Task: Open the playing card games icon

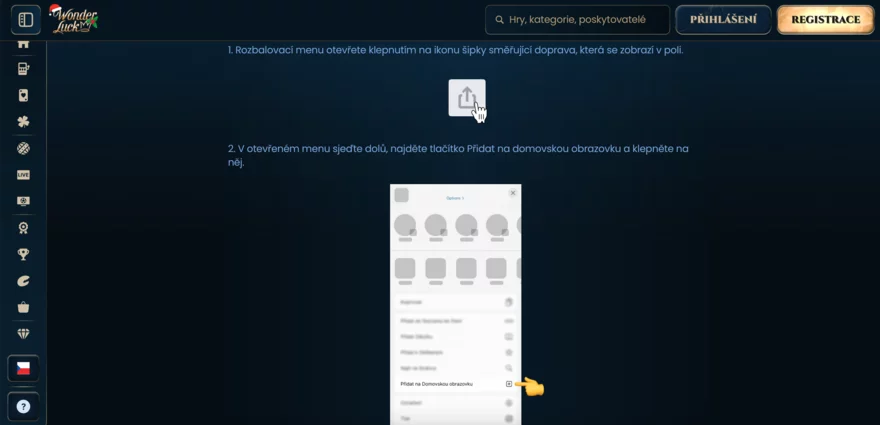Action: click(23, 96)
